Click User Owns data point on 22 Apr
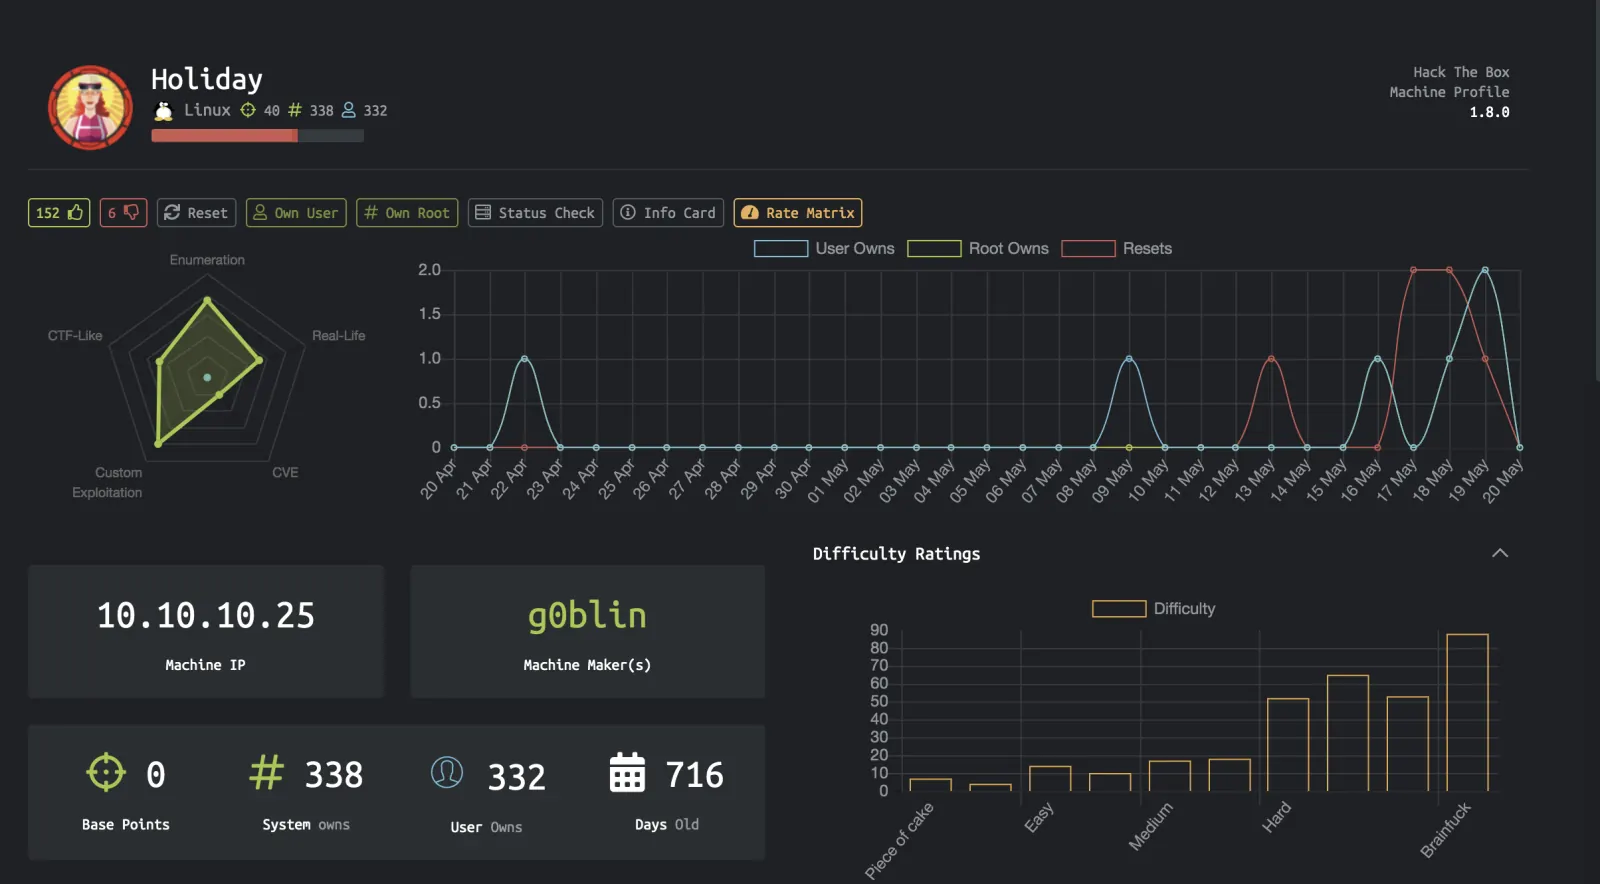The image size is (1600, 884). pos(524,358)
